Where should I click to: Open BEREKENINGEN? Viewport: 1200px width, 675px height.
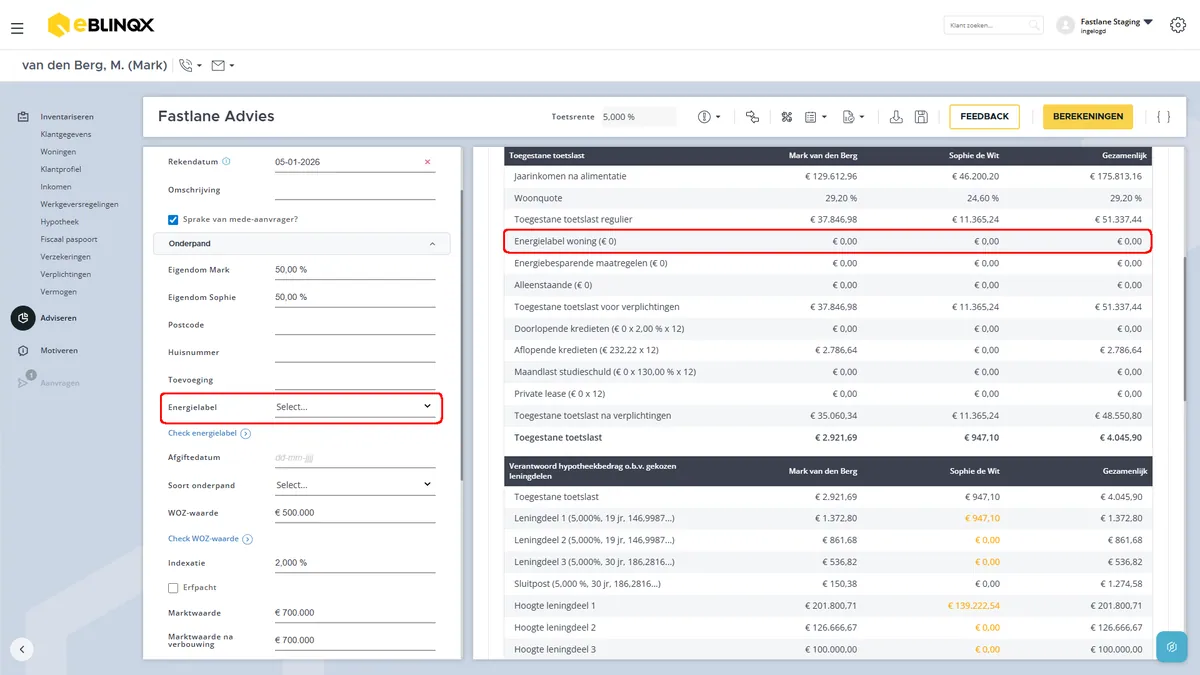coord(1088,117)
